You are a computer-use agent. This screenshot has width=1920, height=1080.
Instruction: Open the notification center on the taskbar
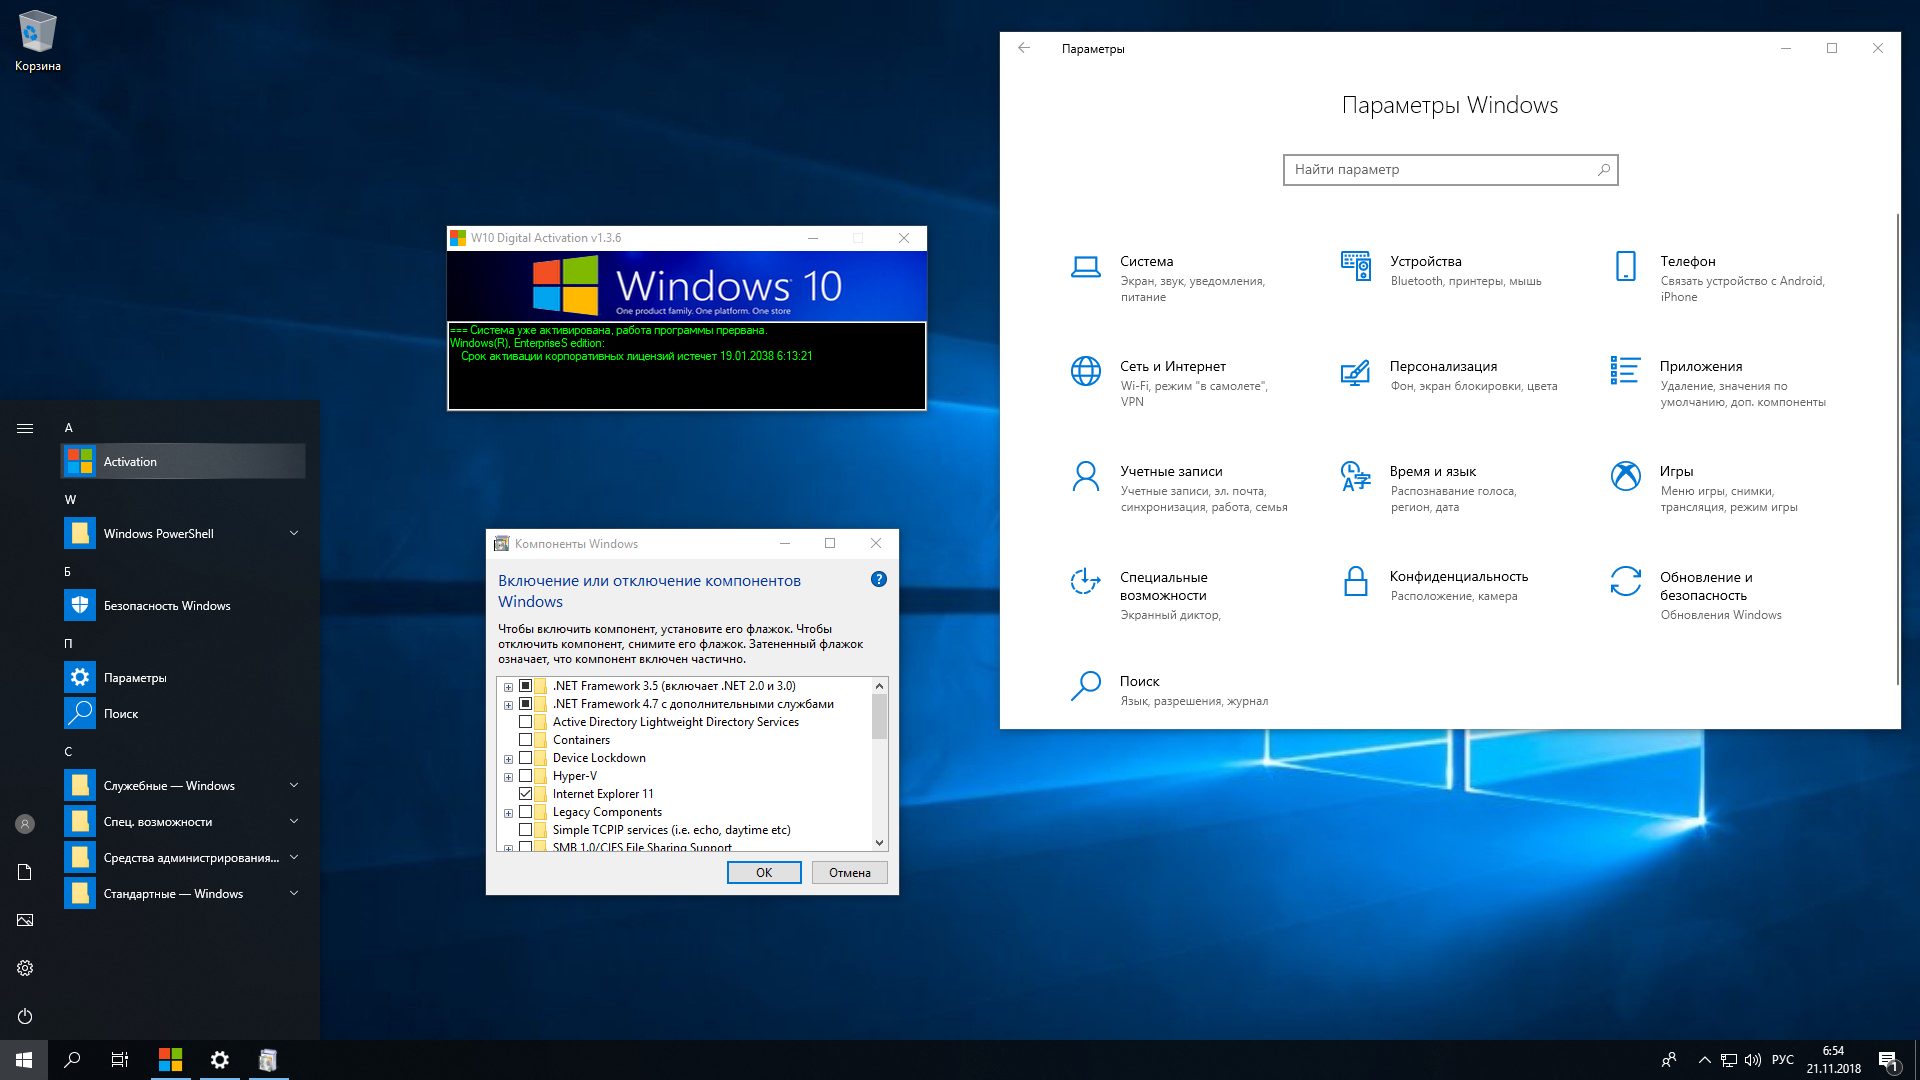pos(1888,1060)
